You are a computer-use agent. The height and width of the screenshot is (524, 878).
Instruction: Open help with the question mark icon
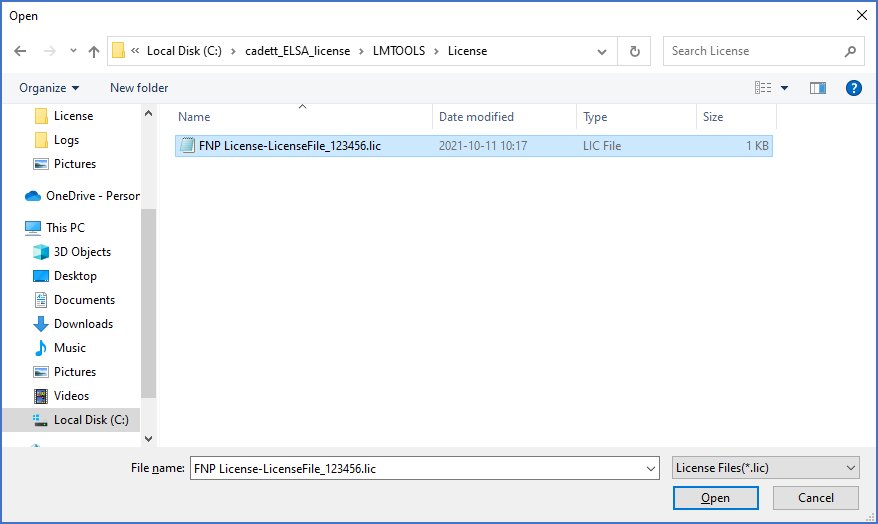853,88
